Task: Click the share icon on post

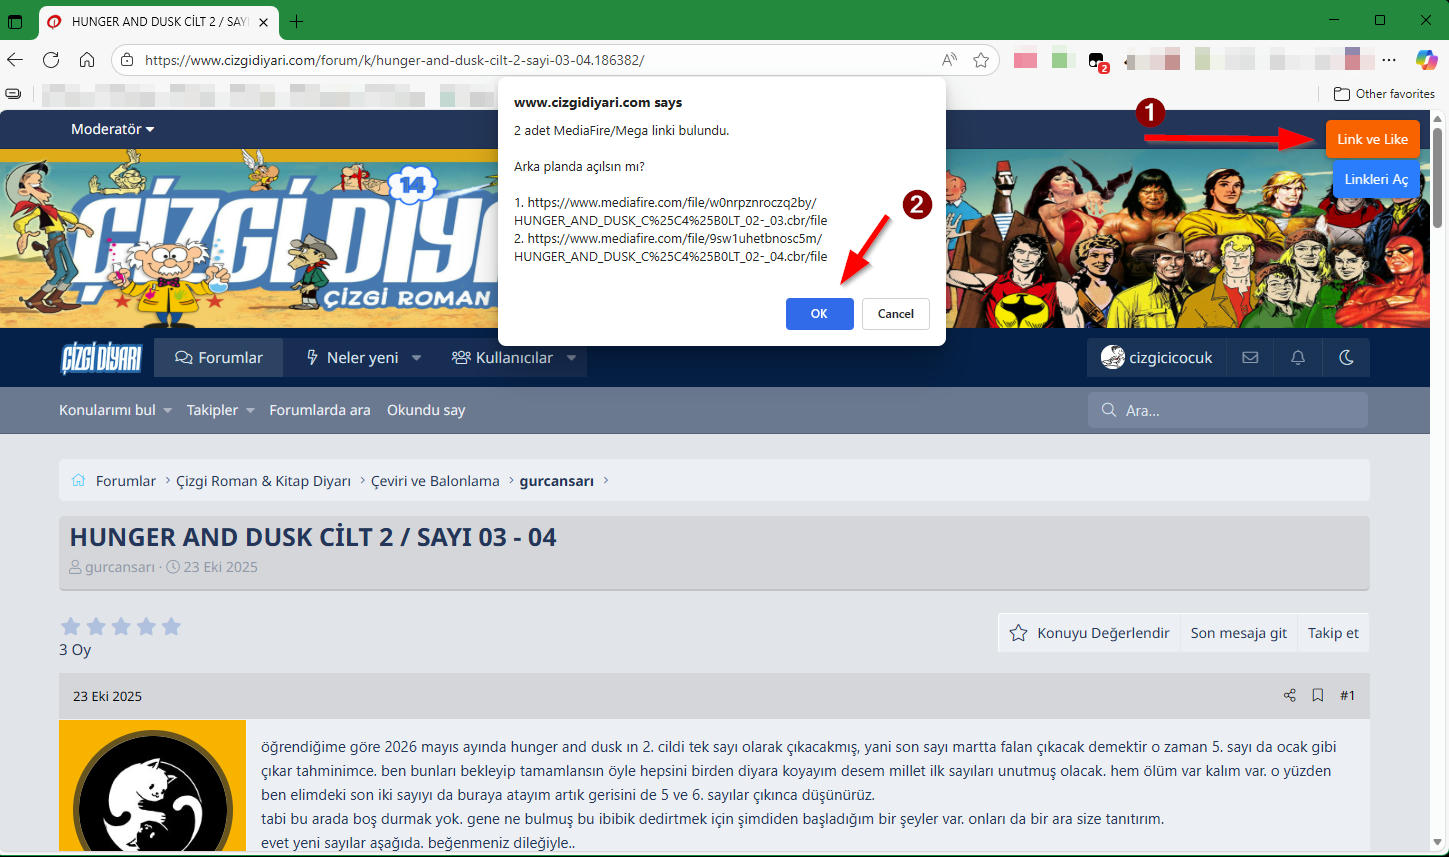Action: coord(1289,695)
